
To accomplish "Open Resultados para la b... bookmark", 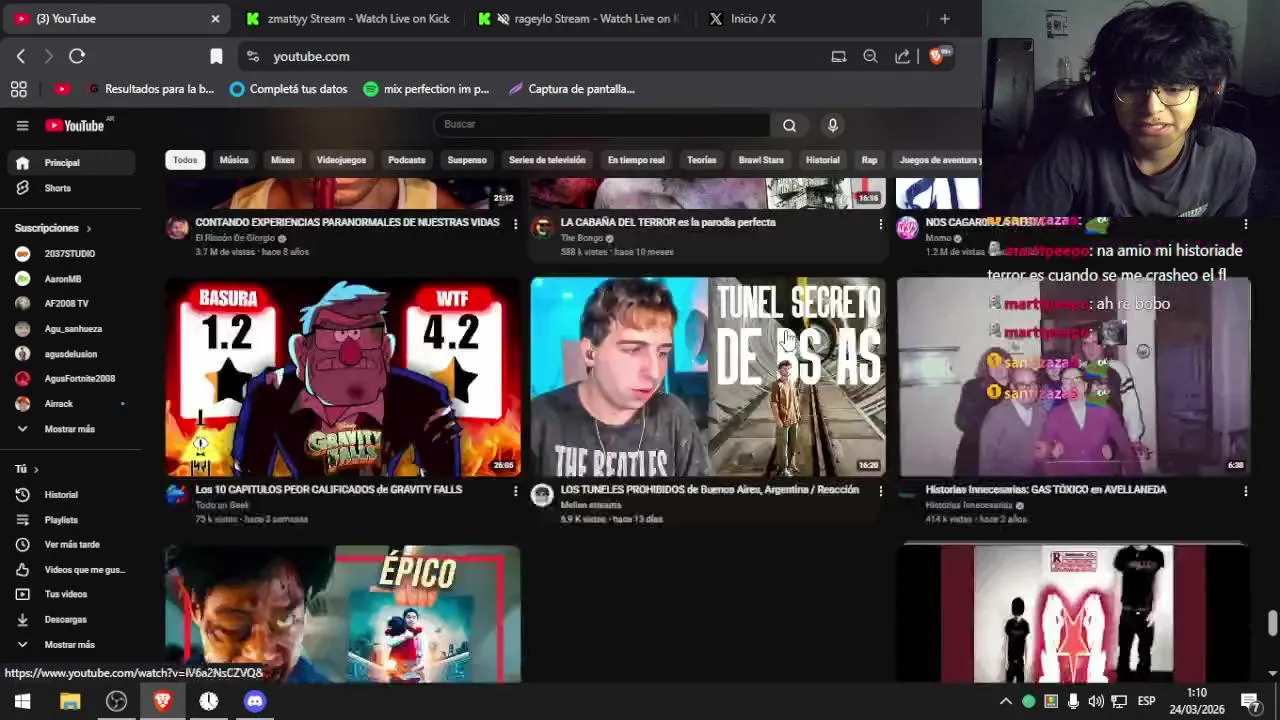I will pyautogui.click(x=150, y=89).
